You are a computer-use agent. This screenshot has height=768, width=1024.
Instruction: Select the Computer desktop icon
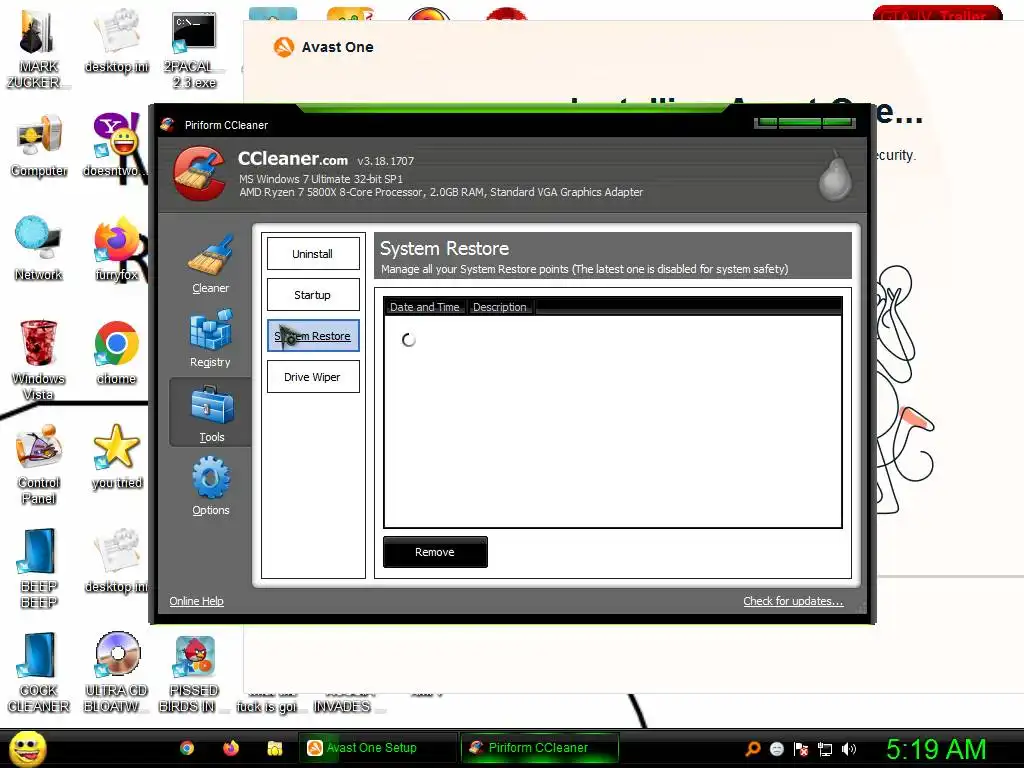[39, 146]
